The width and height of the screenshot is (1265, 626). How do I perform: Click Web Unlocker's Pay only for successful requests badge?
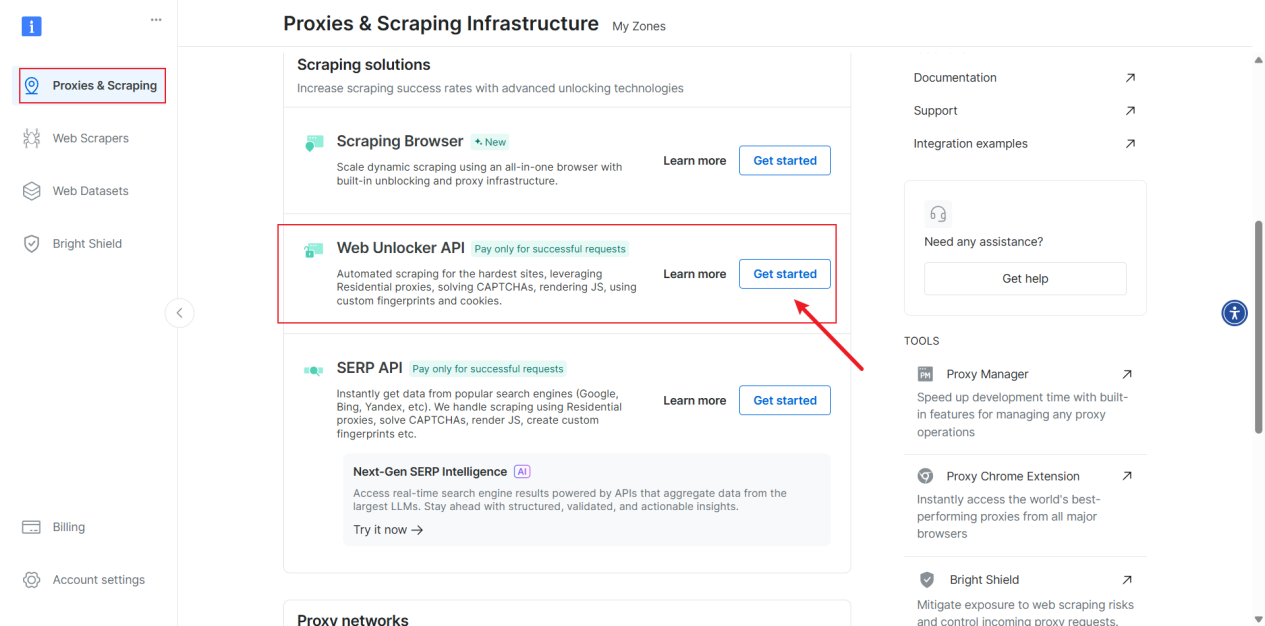click(551, 249)
